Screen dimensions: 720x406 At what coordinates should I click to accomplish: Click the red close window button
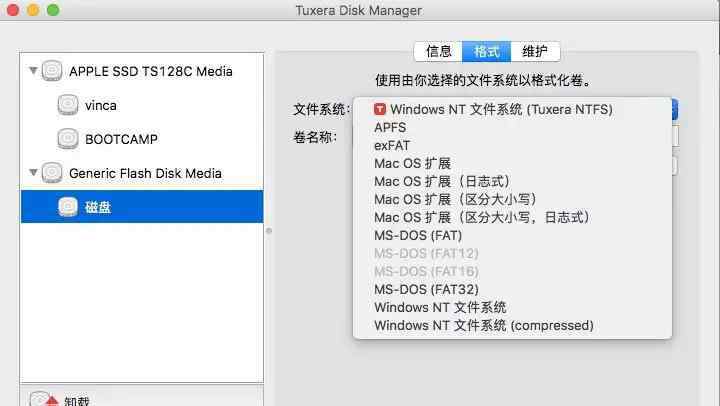(x=12, y=10)
